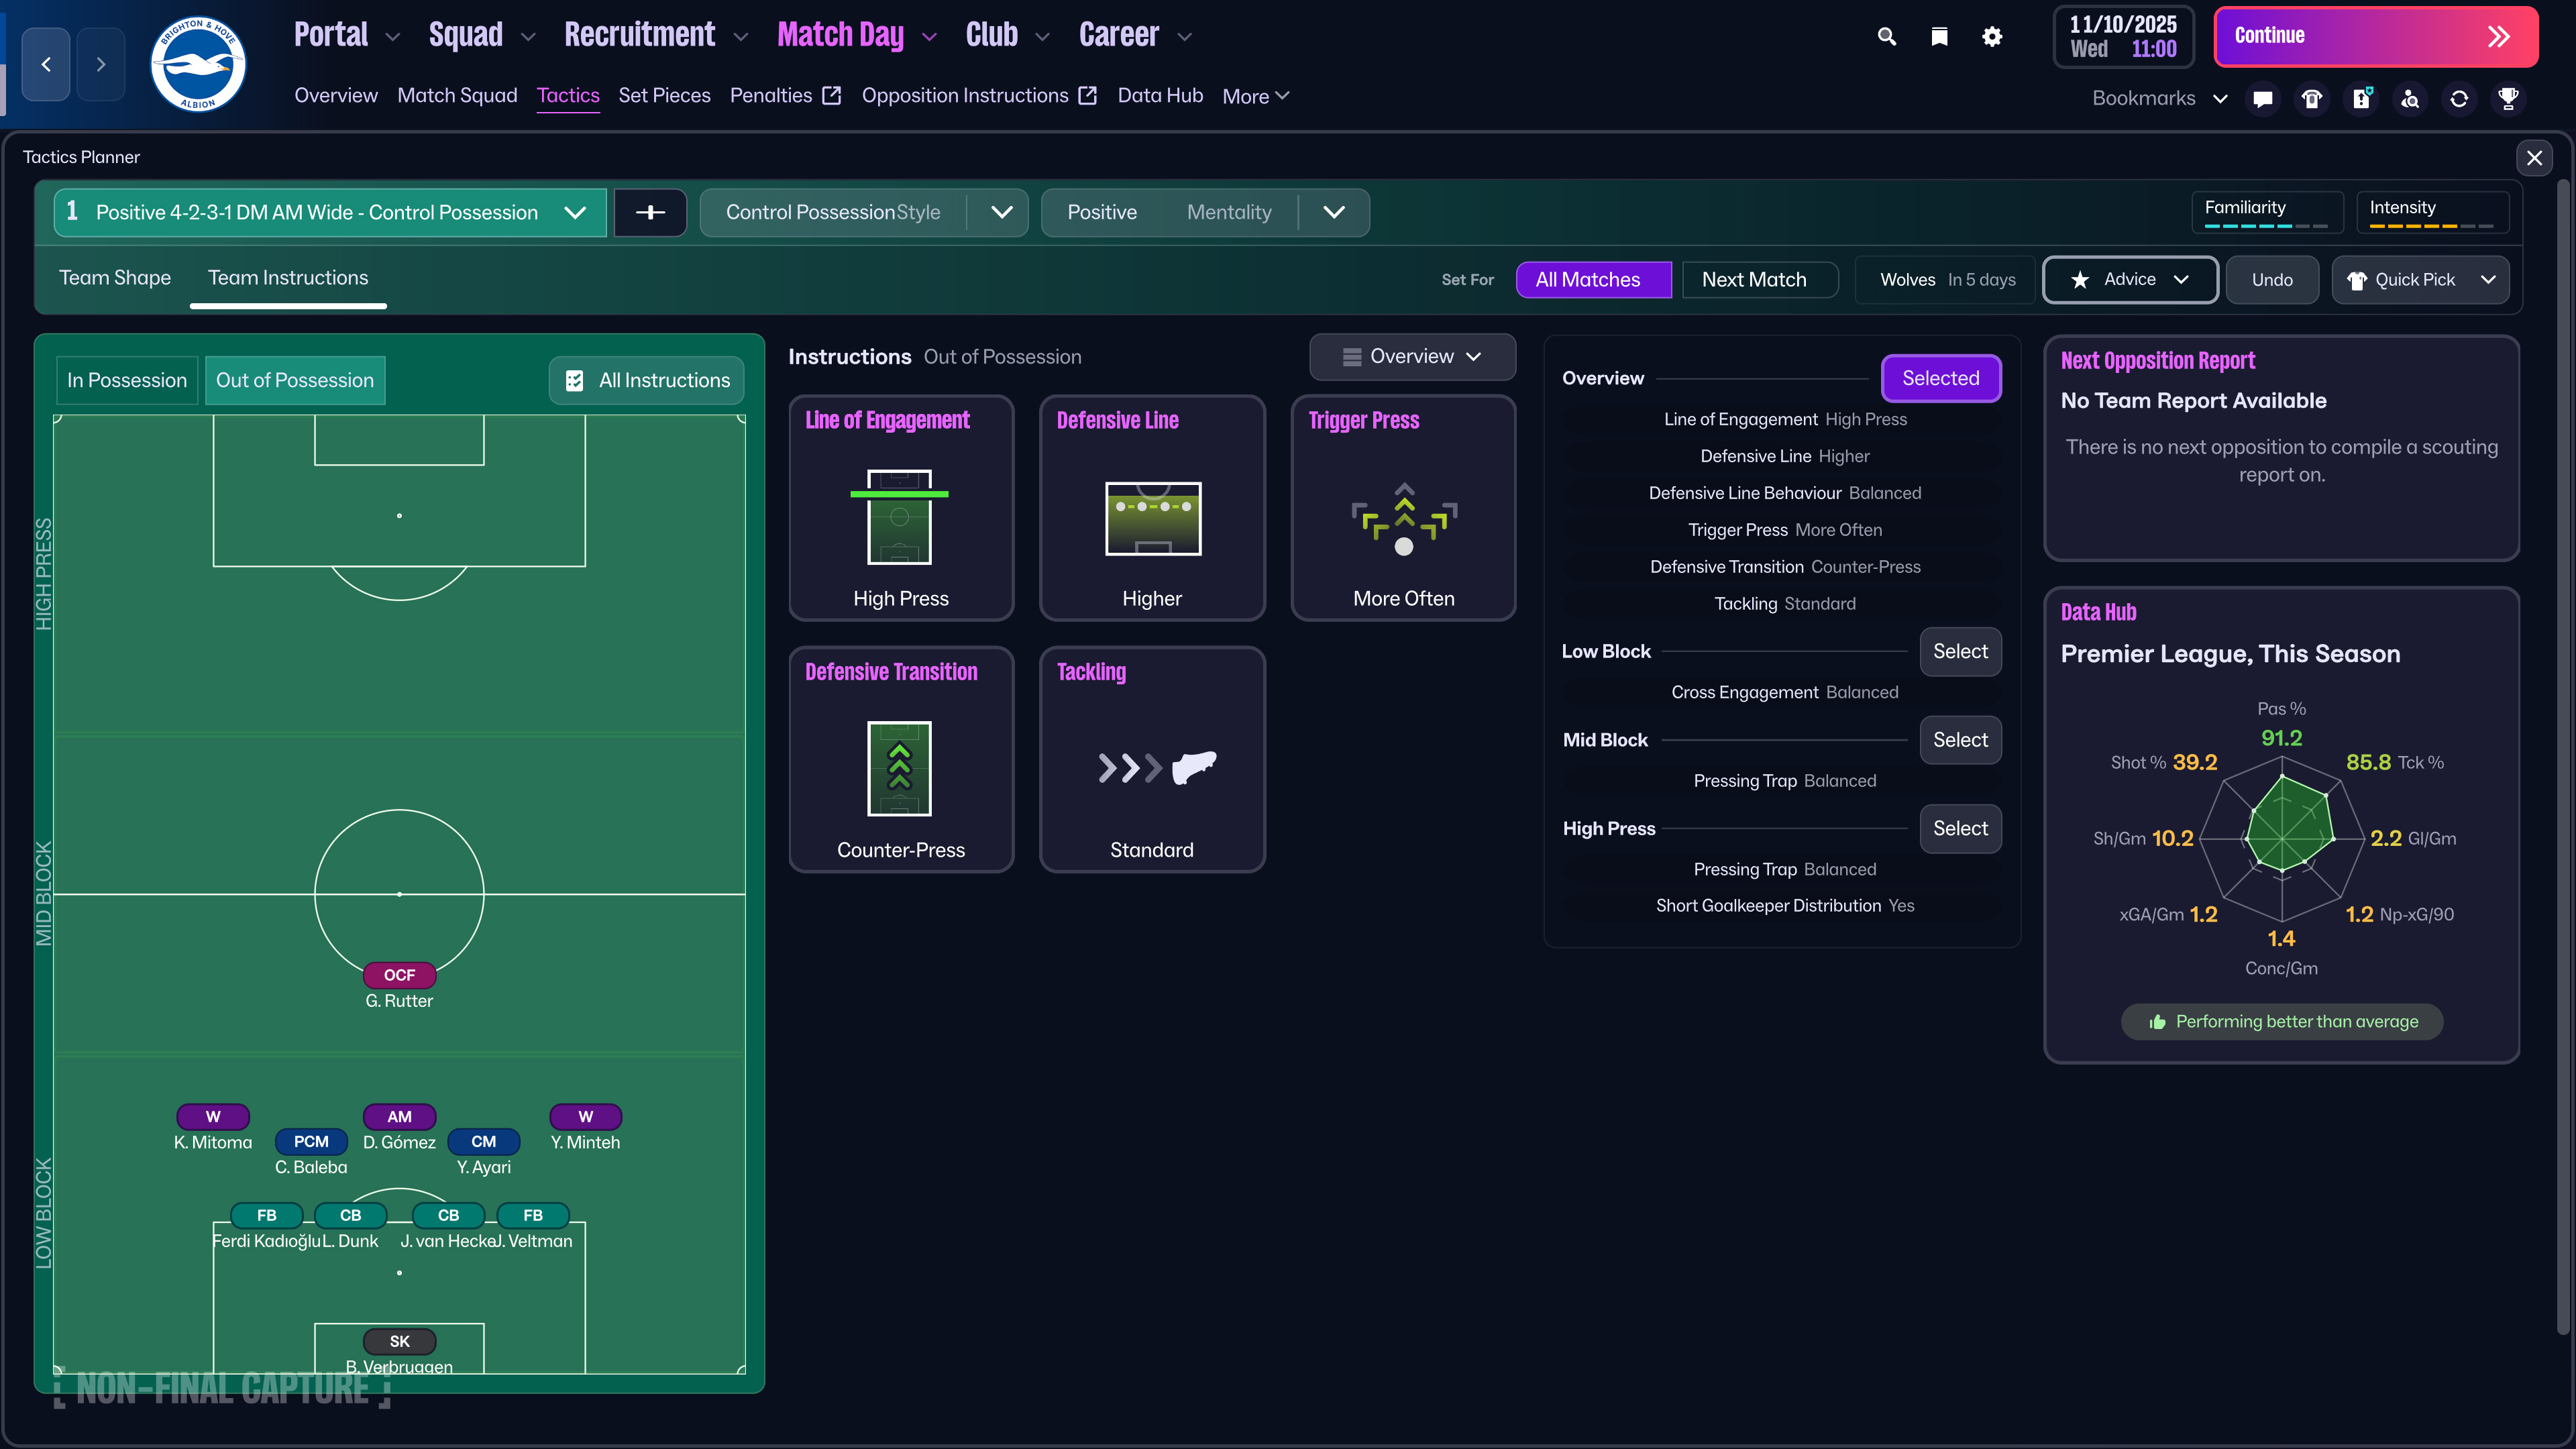Switch to the Team Shape tab
2576x1449 pixels.
pyautogui.click(x=115, y=278)
